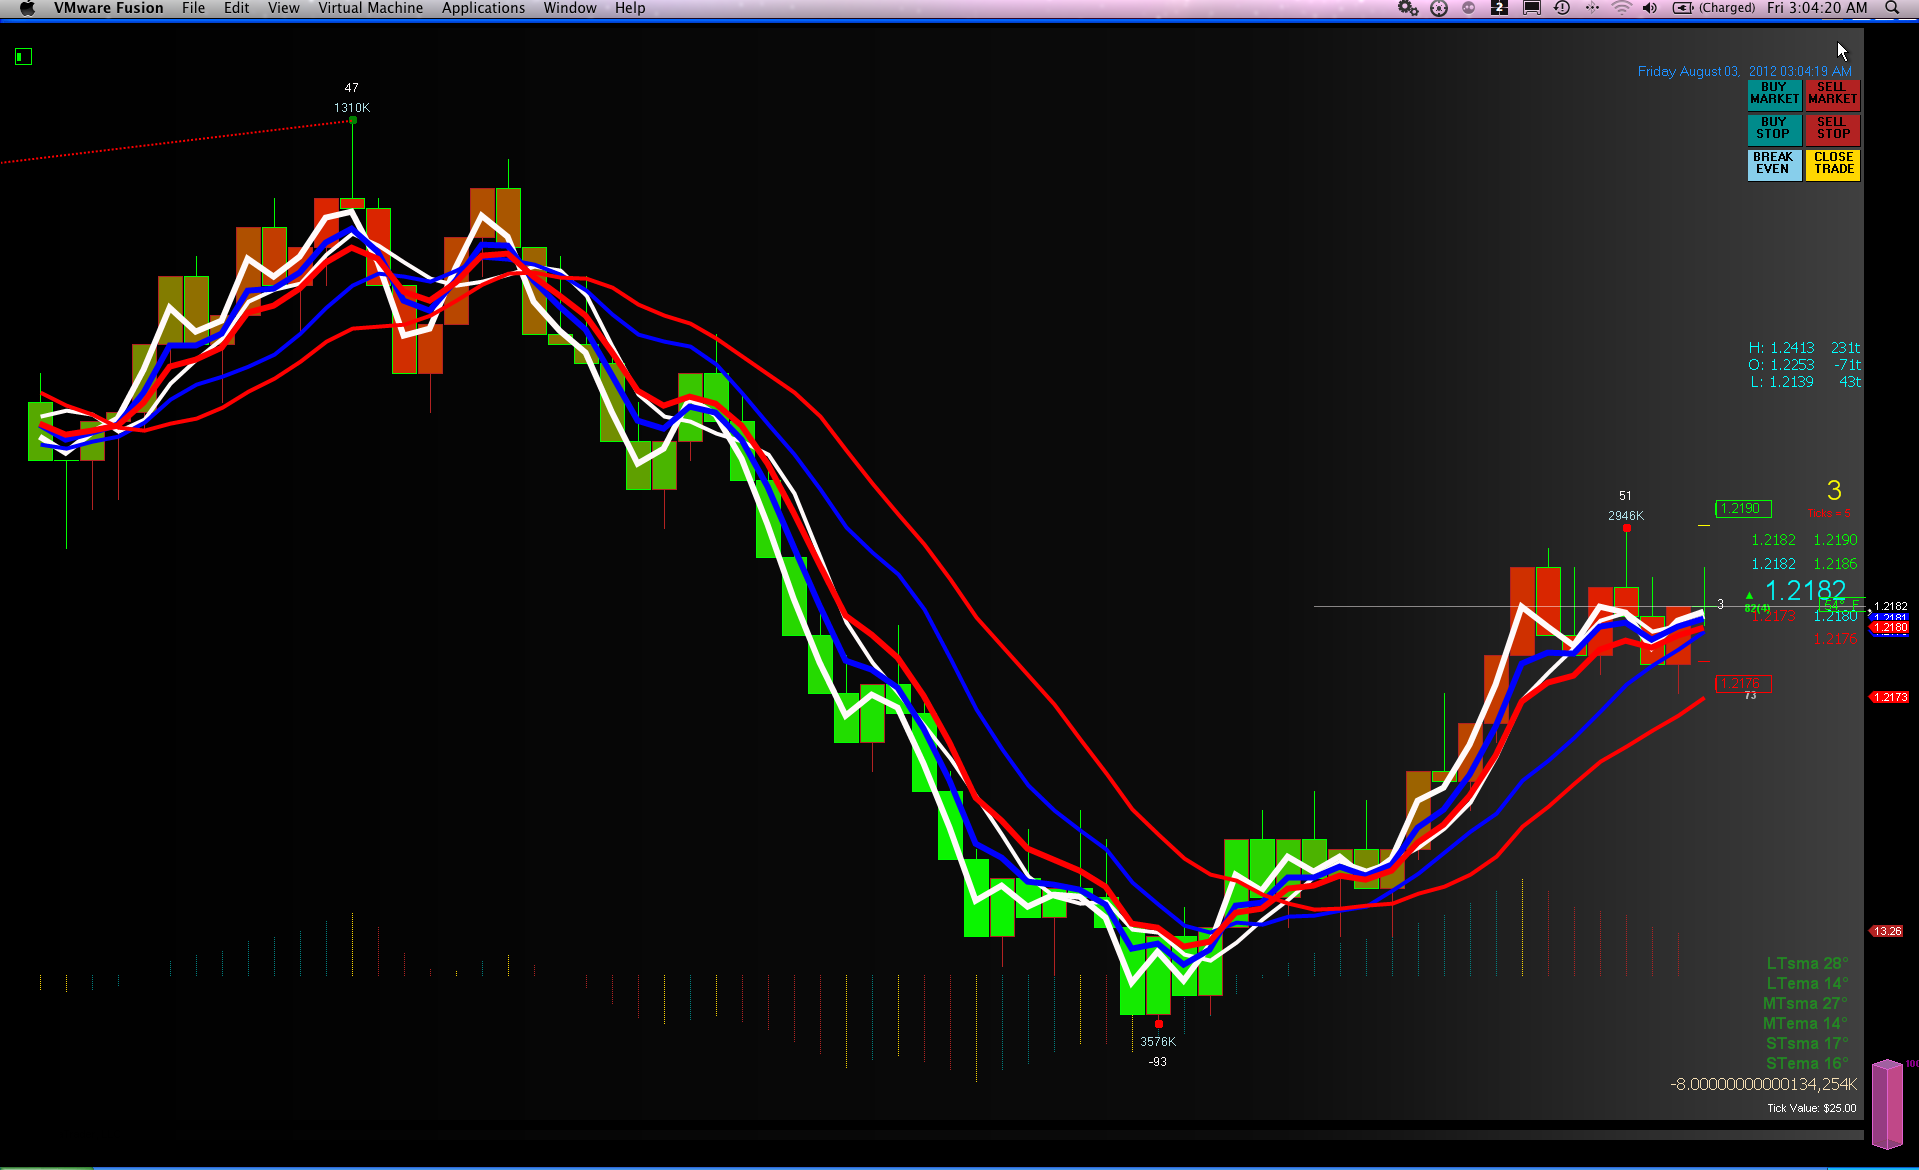
Task: Open the Spaces icon showing number 2
Action: (x=1499, y=8)
